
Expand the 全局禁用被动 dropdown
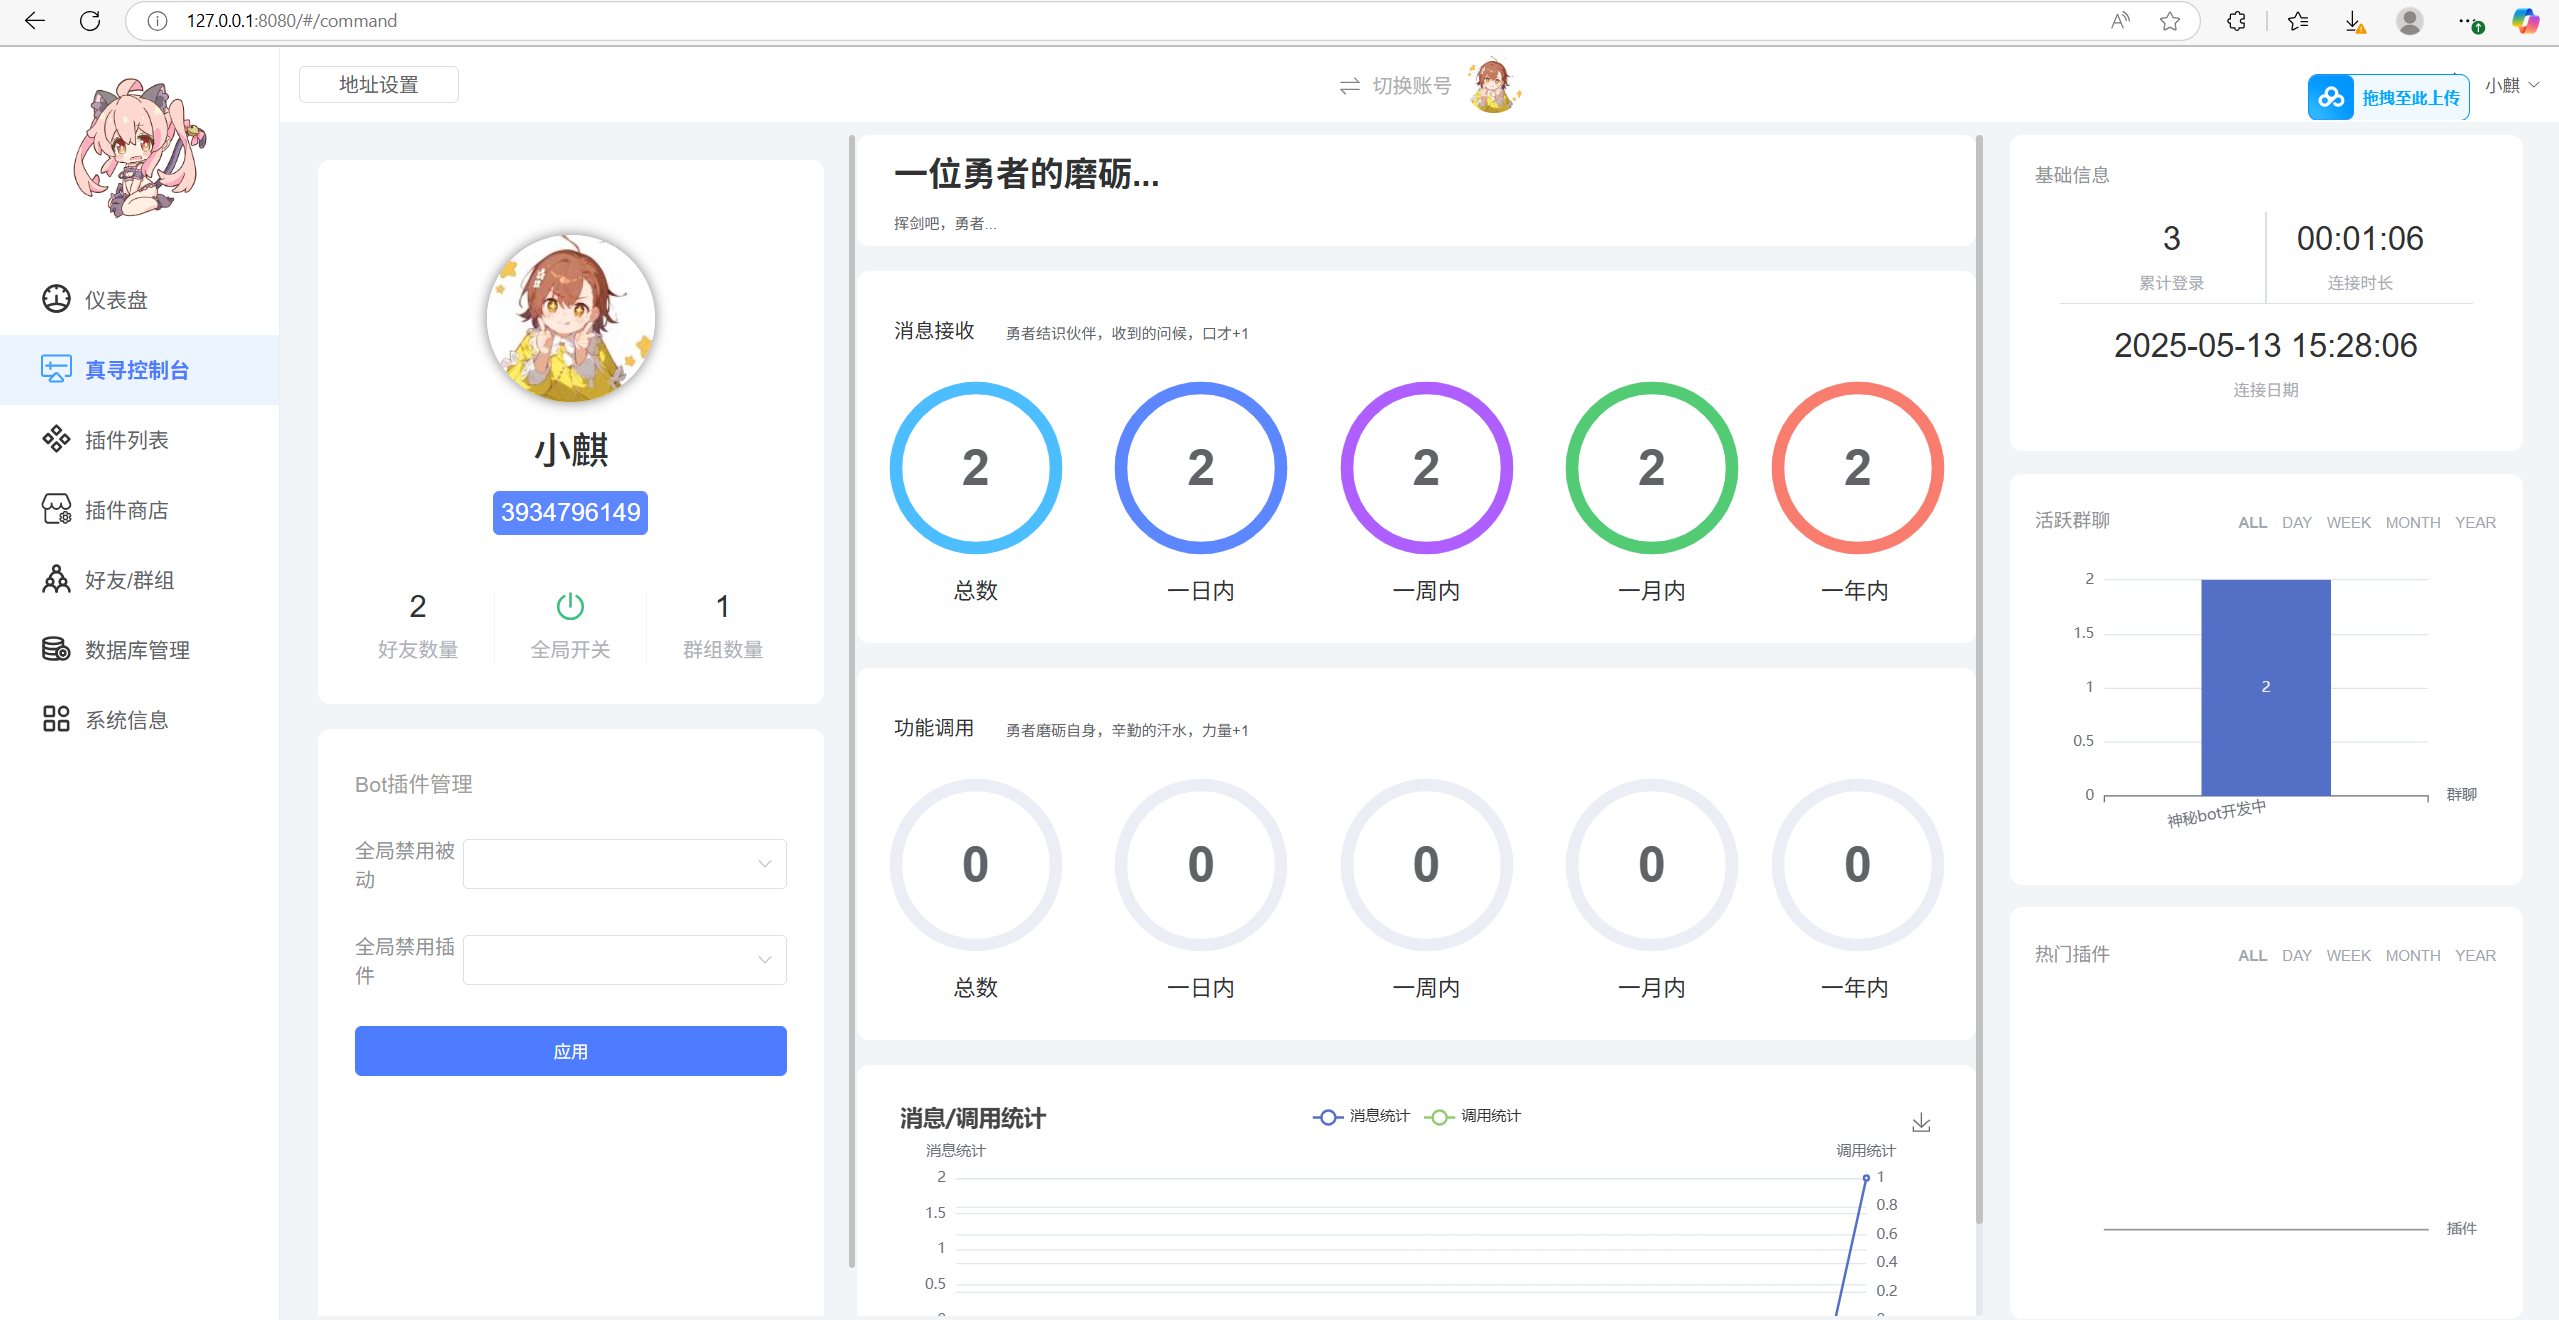click(625, 864)
